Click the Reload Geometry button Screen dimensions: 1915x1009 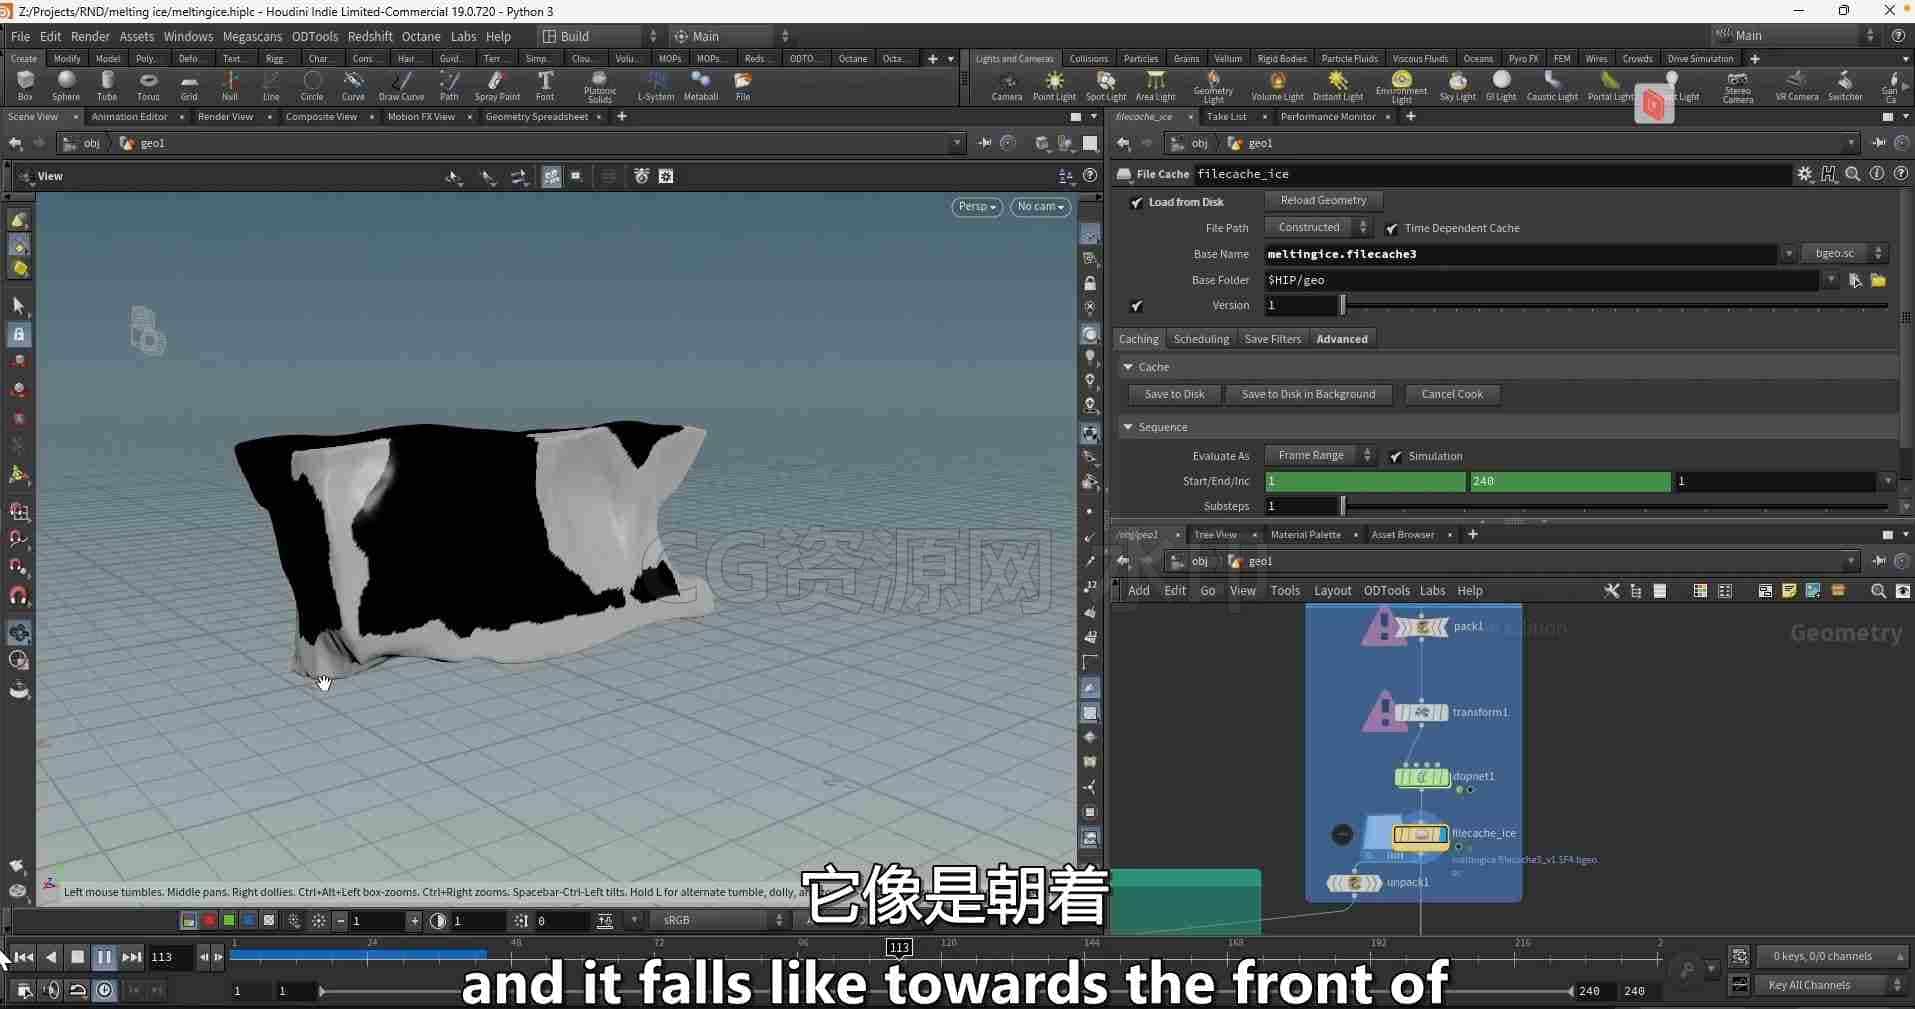1323,201
